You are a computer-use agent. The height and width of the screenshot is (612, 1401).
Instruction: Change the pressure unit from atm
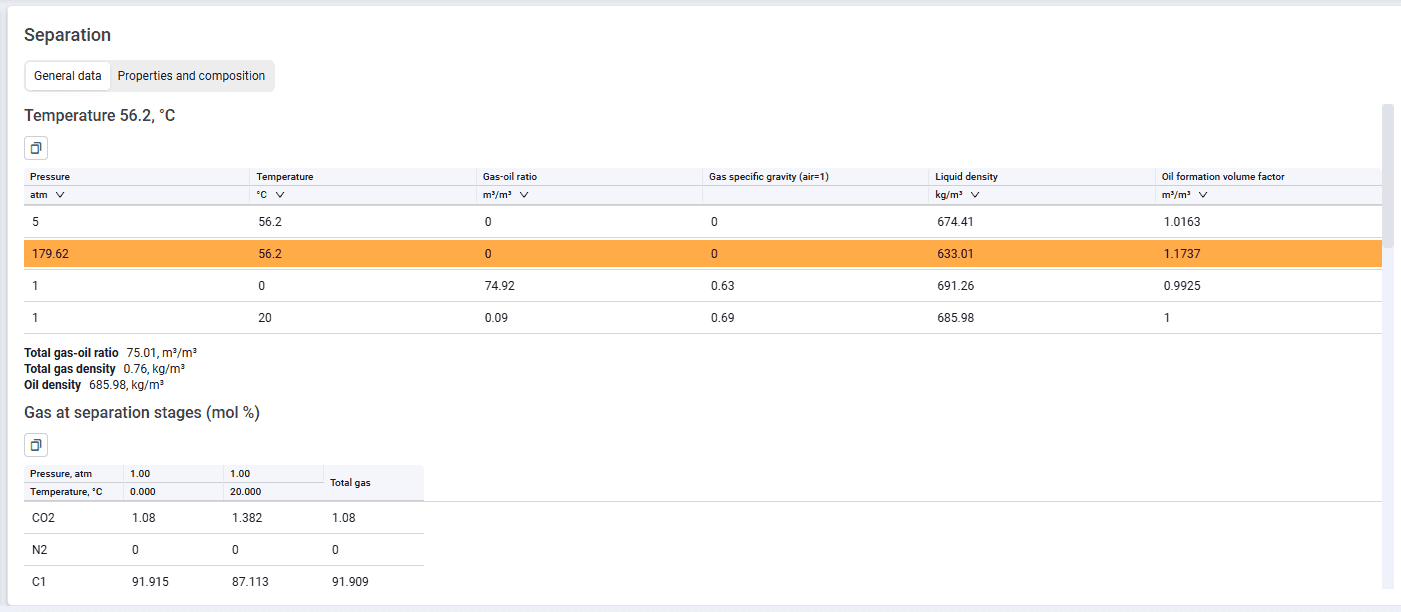click(x=47, y=195)
